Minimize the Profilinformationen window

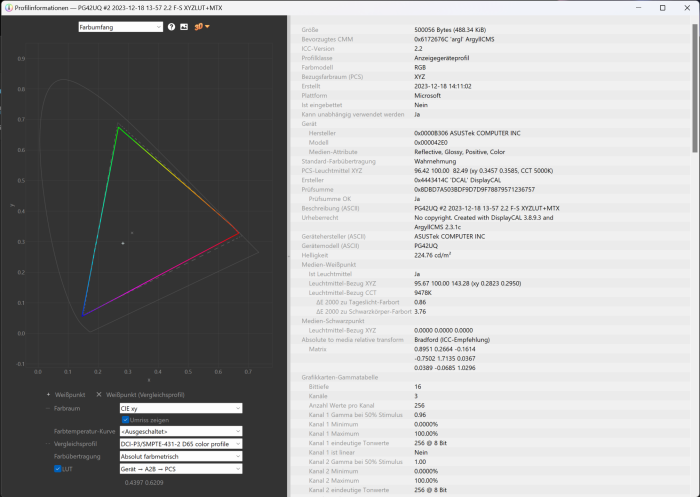(639, 8)
